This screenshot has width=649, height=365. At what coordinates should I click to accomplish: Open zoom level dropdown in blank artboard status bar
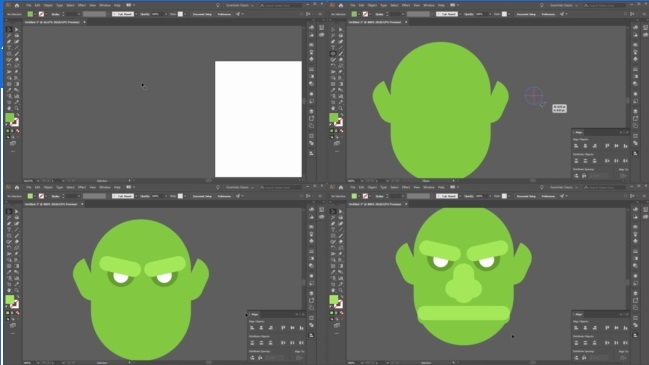click(x=38, y=180)
